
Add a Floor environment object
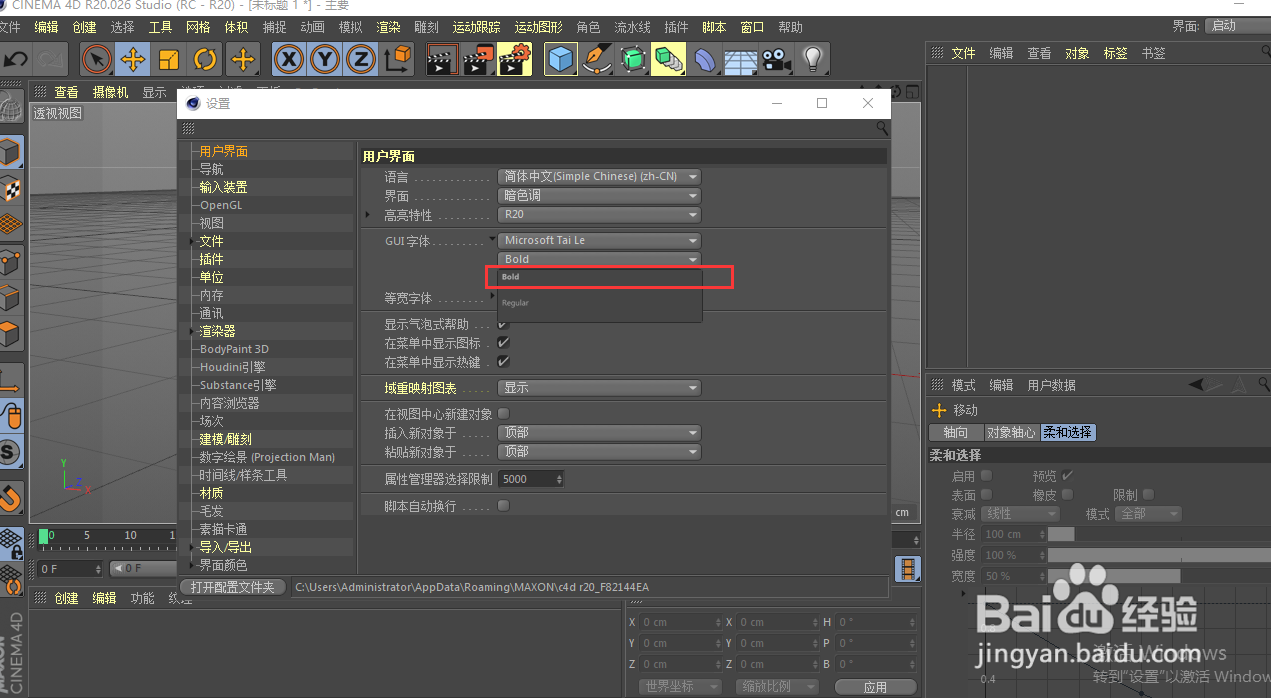741,60
